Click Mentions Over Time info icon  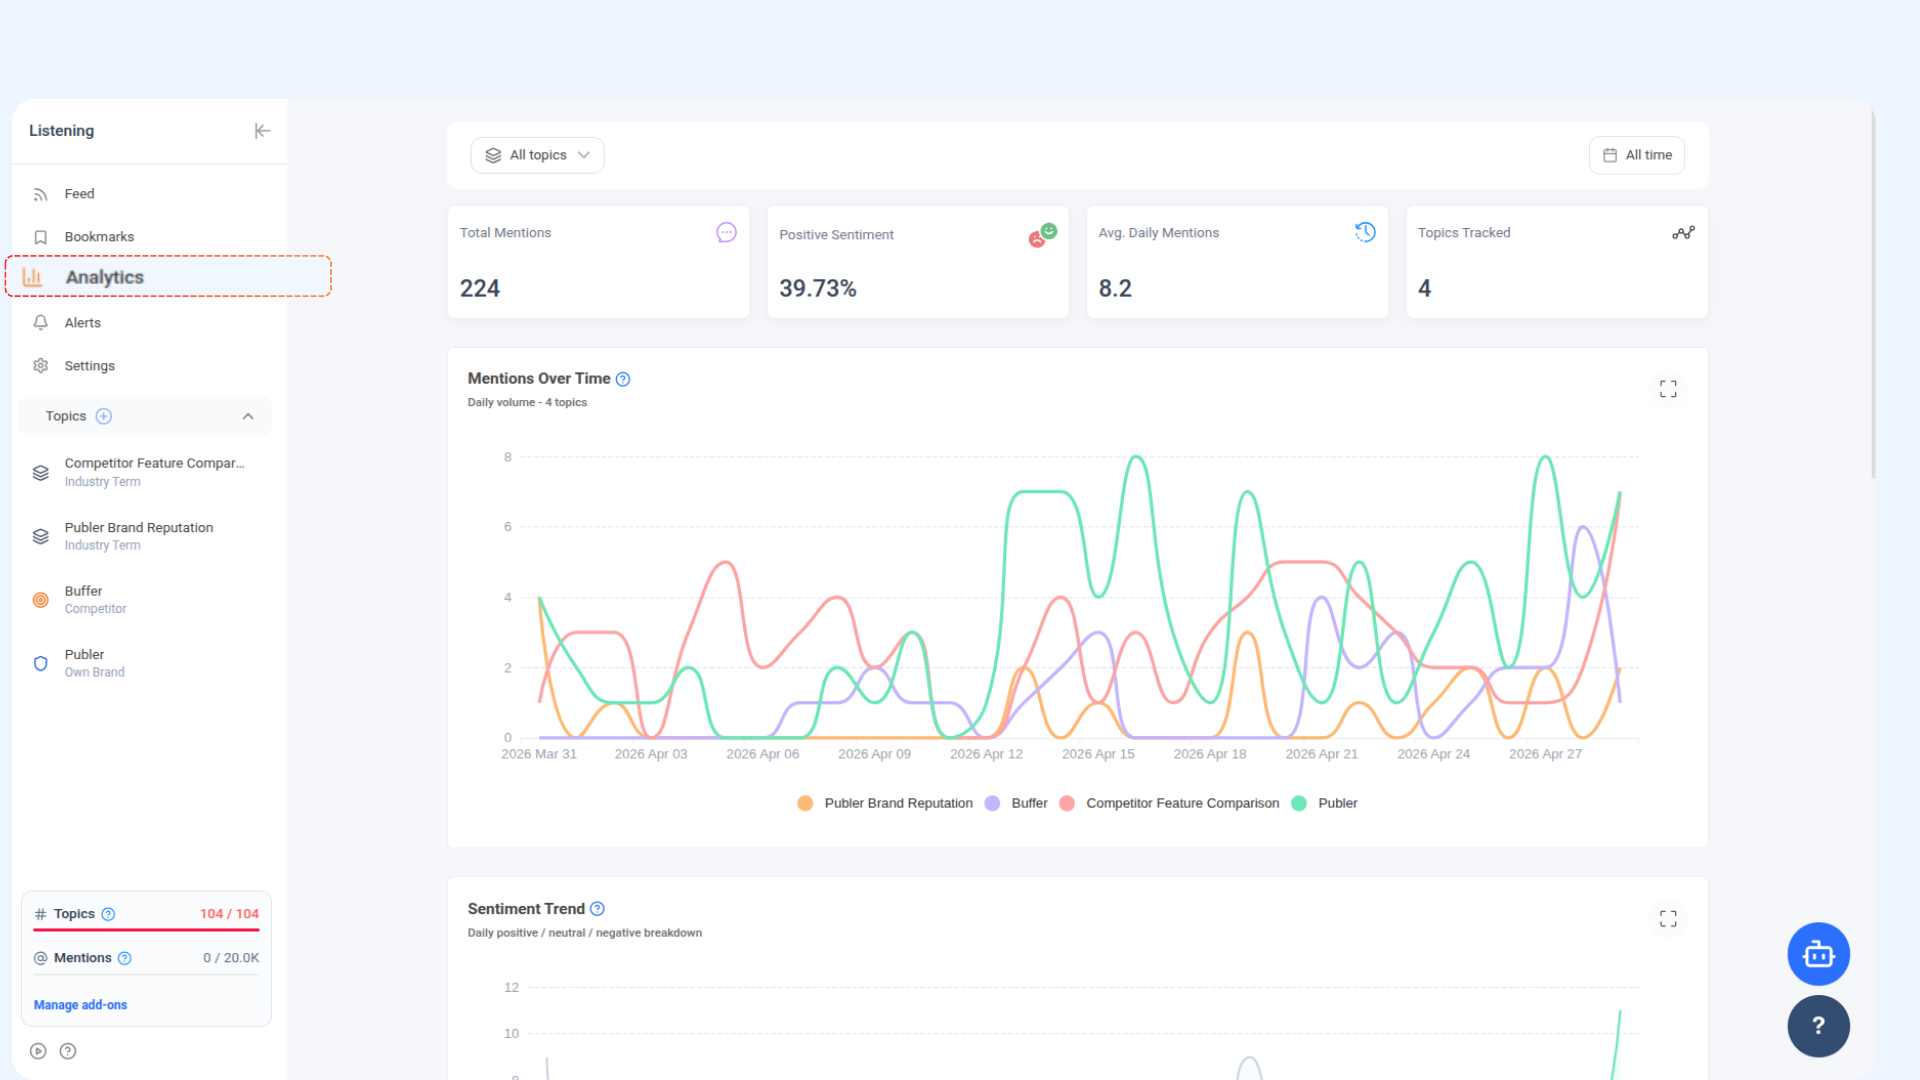click(623, 379)
